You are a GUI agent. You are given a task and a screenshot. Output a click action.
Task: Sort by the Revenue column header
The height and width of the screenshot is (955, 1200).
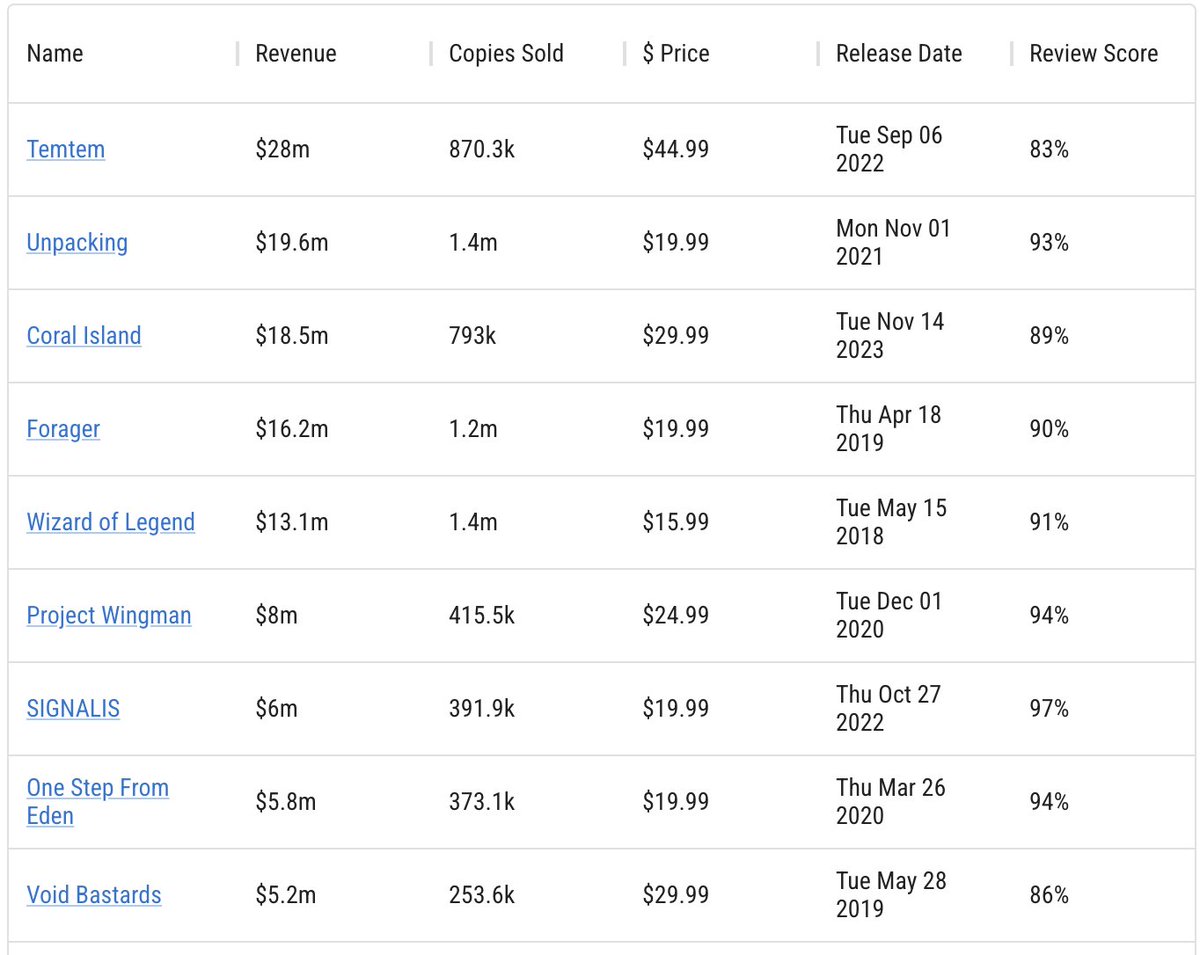click(296, 53)
